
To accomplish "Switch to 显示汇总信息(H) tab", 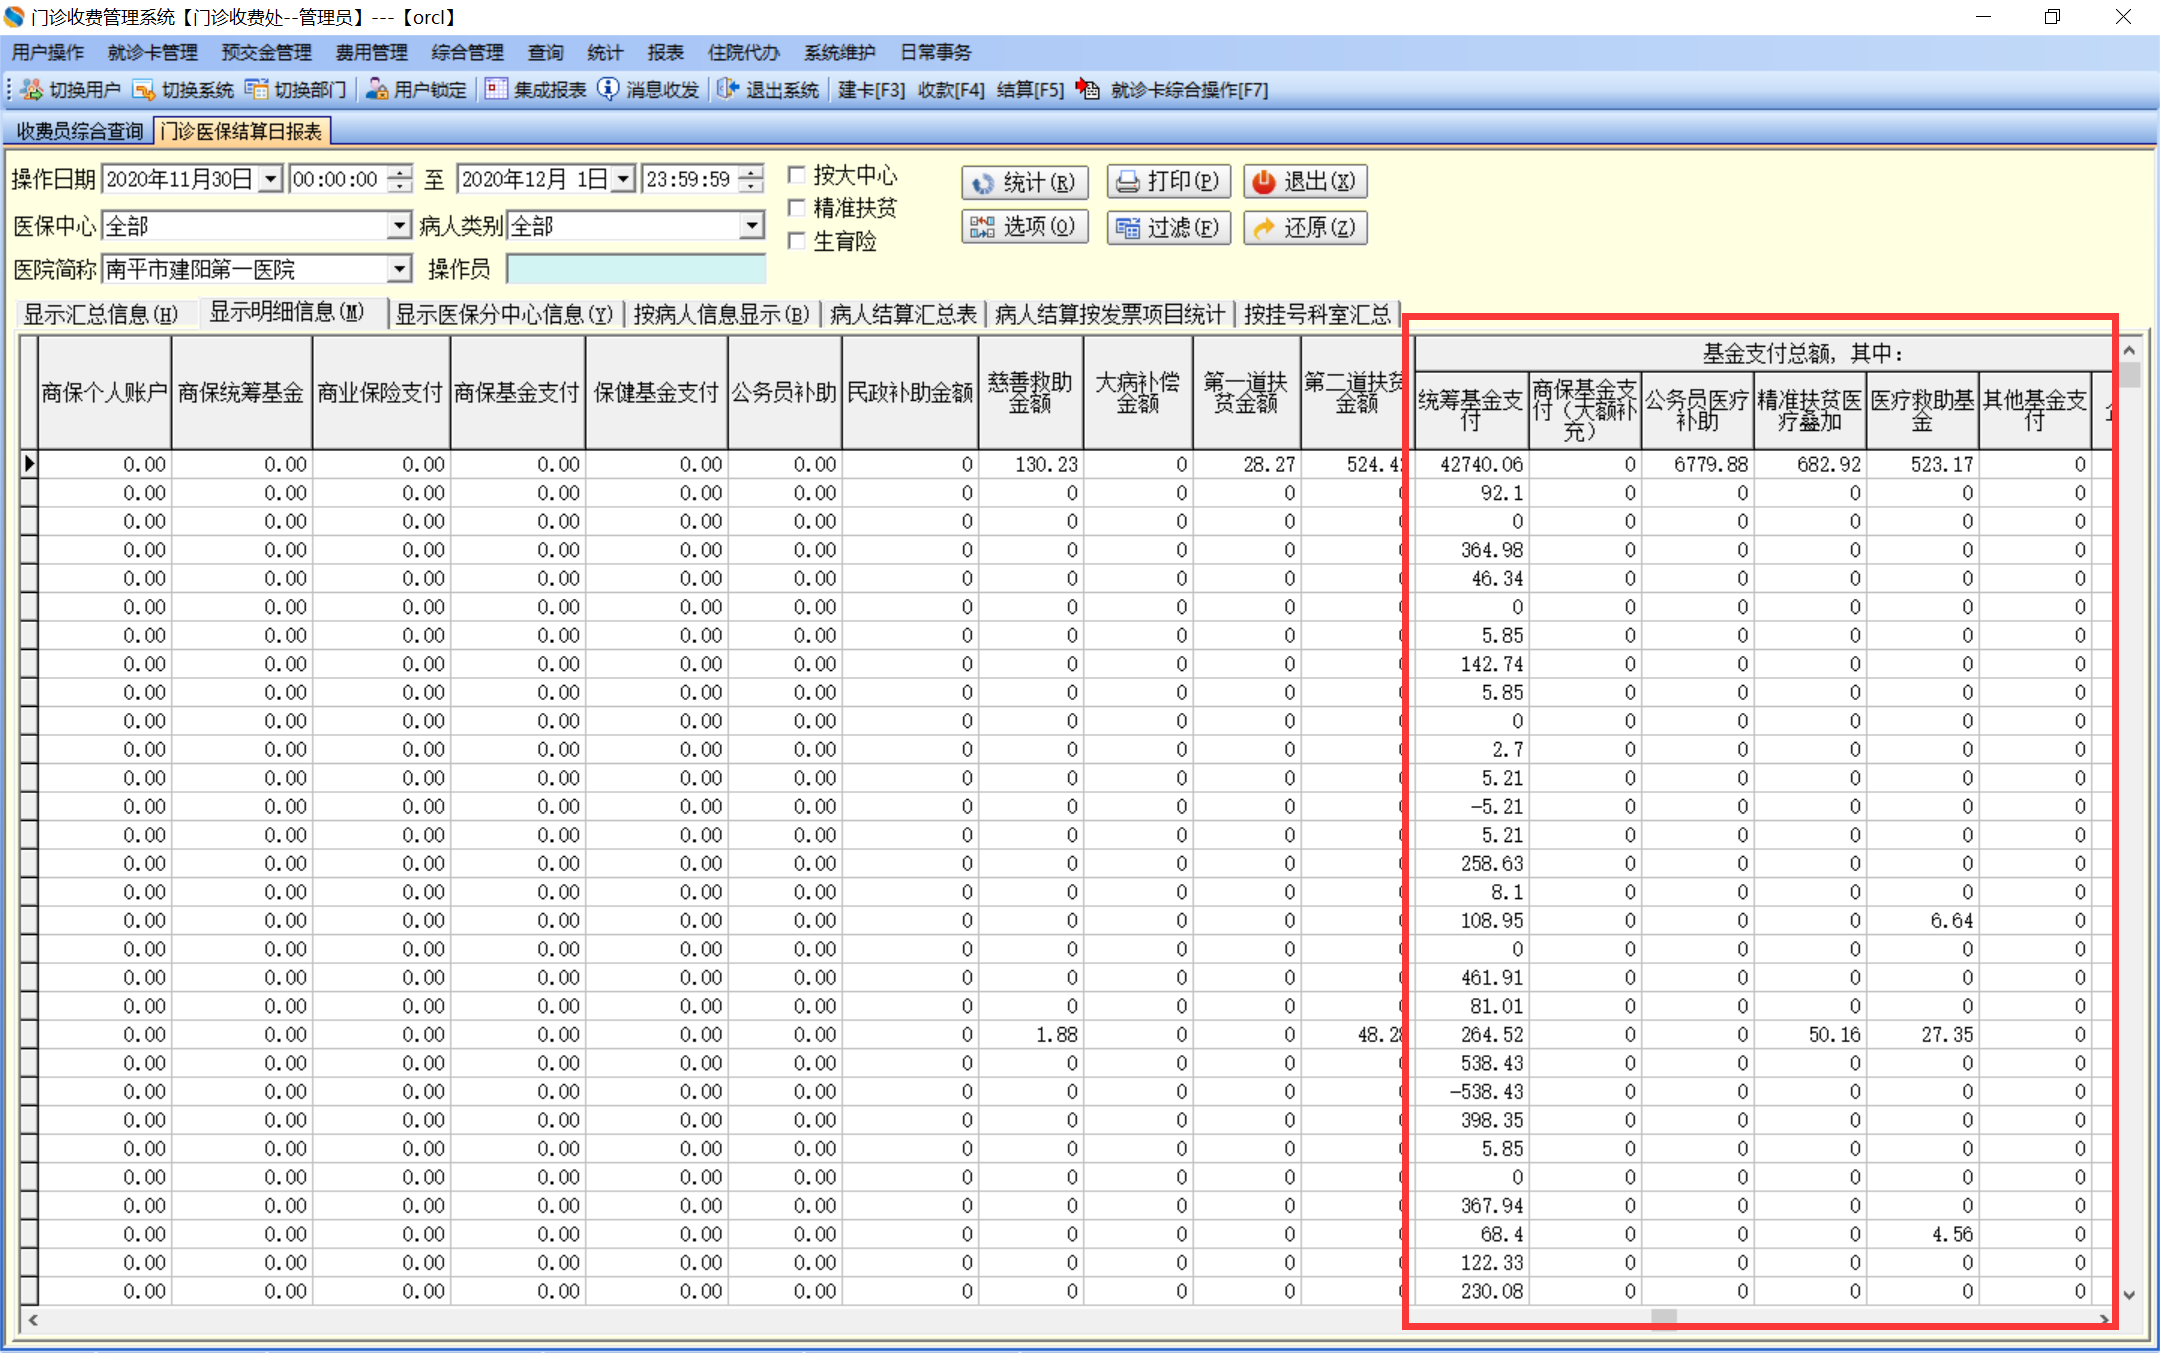I will (100, 314).
